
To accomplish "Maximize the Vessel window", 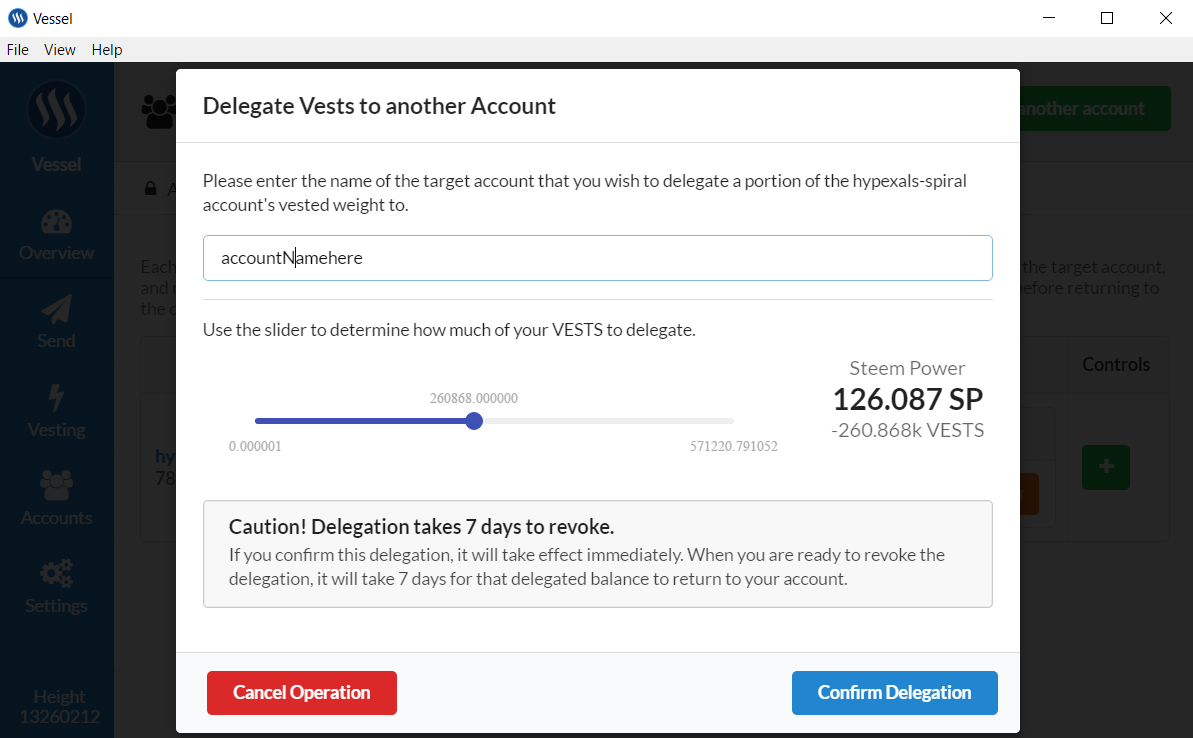I will 1107,18.
